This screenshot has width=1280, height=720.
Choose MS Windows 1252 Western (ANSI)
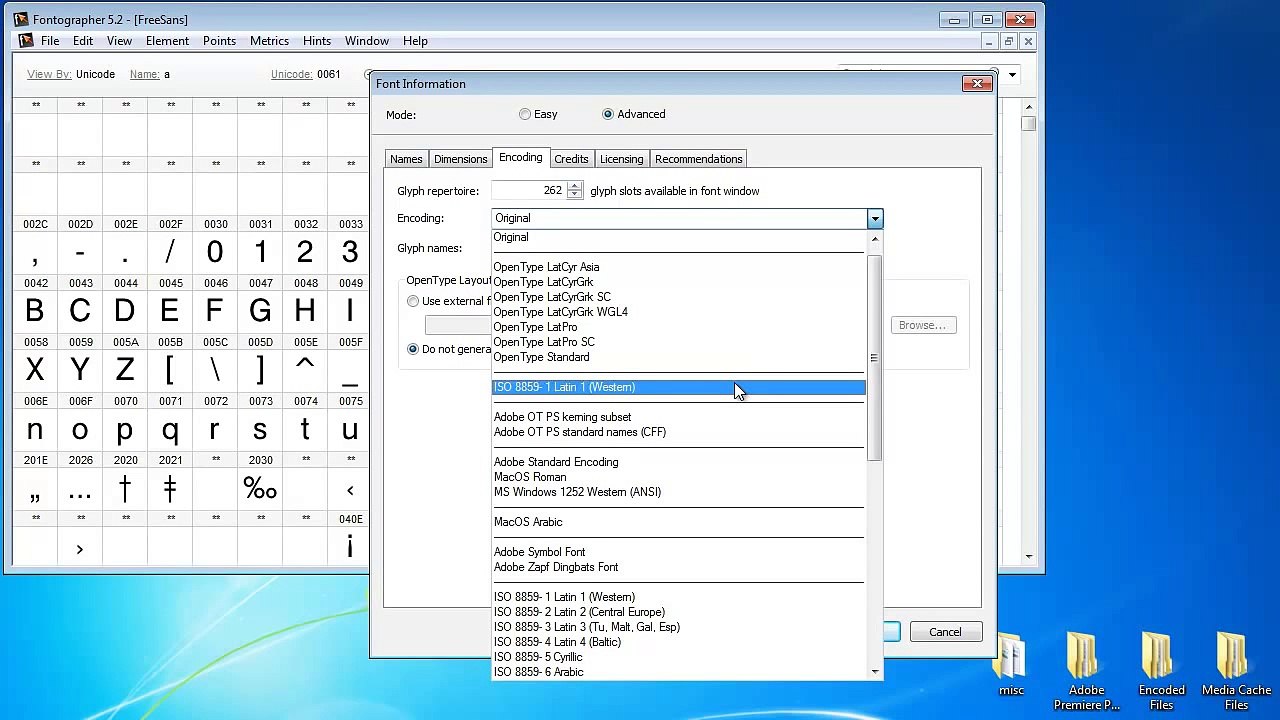pyautogui.click(x=678, y=492)
